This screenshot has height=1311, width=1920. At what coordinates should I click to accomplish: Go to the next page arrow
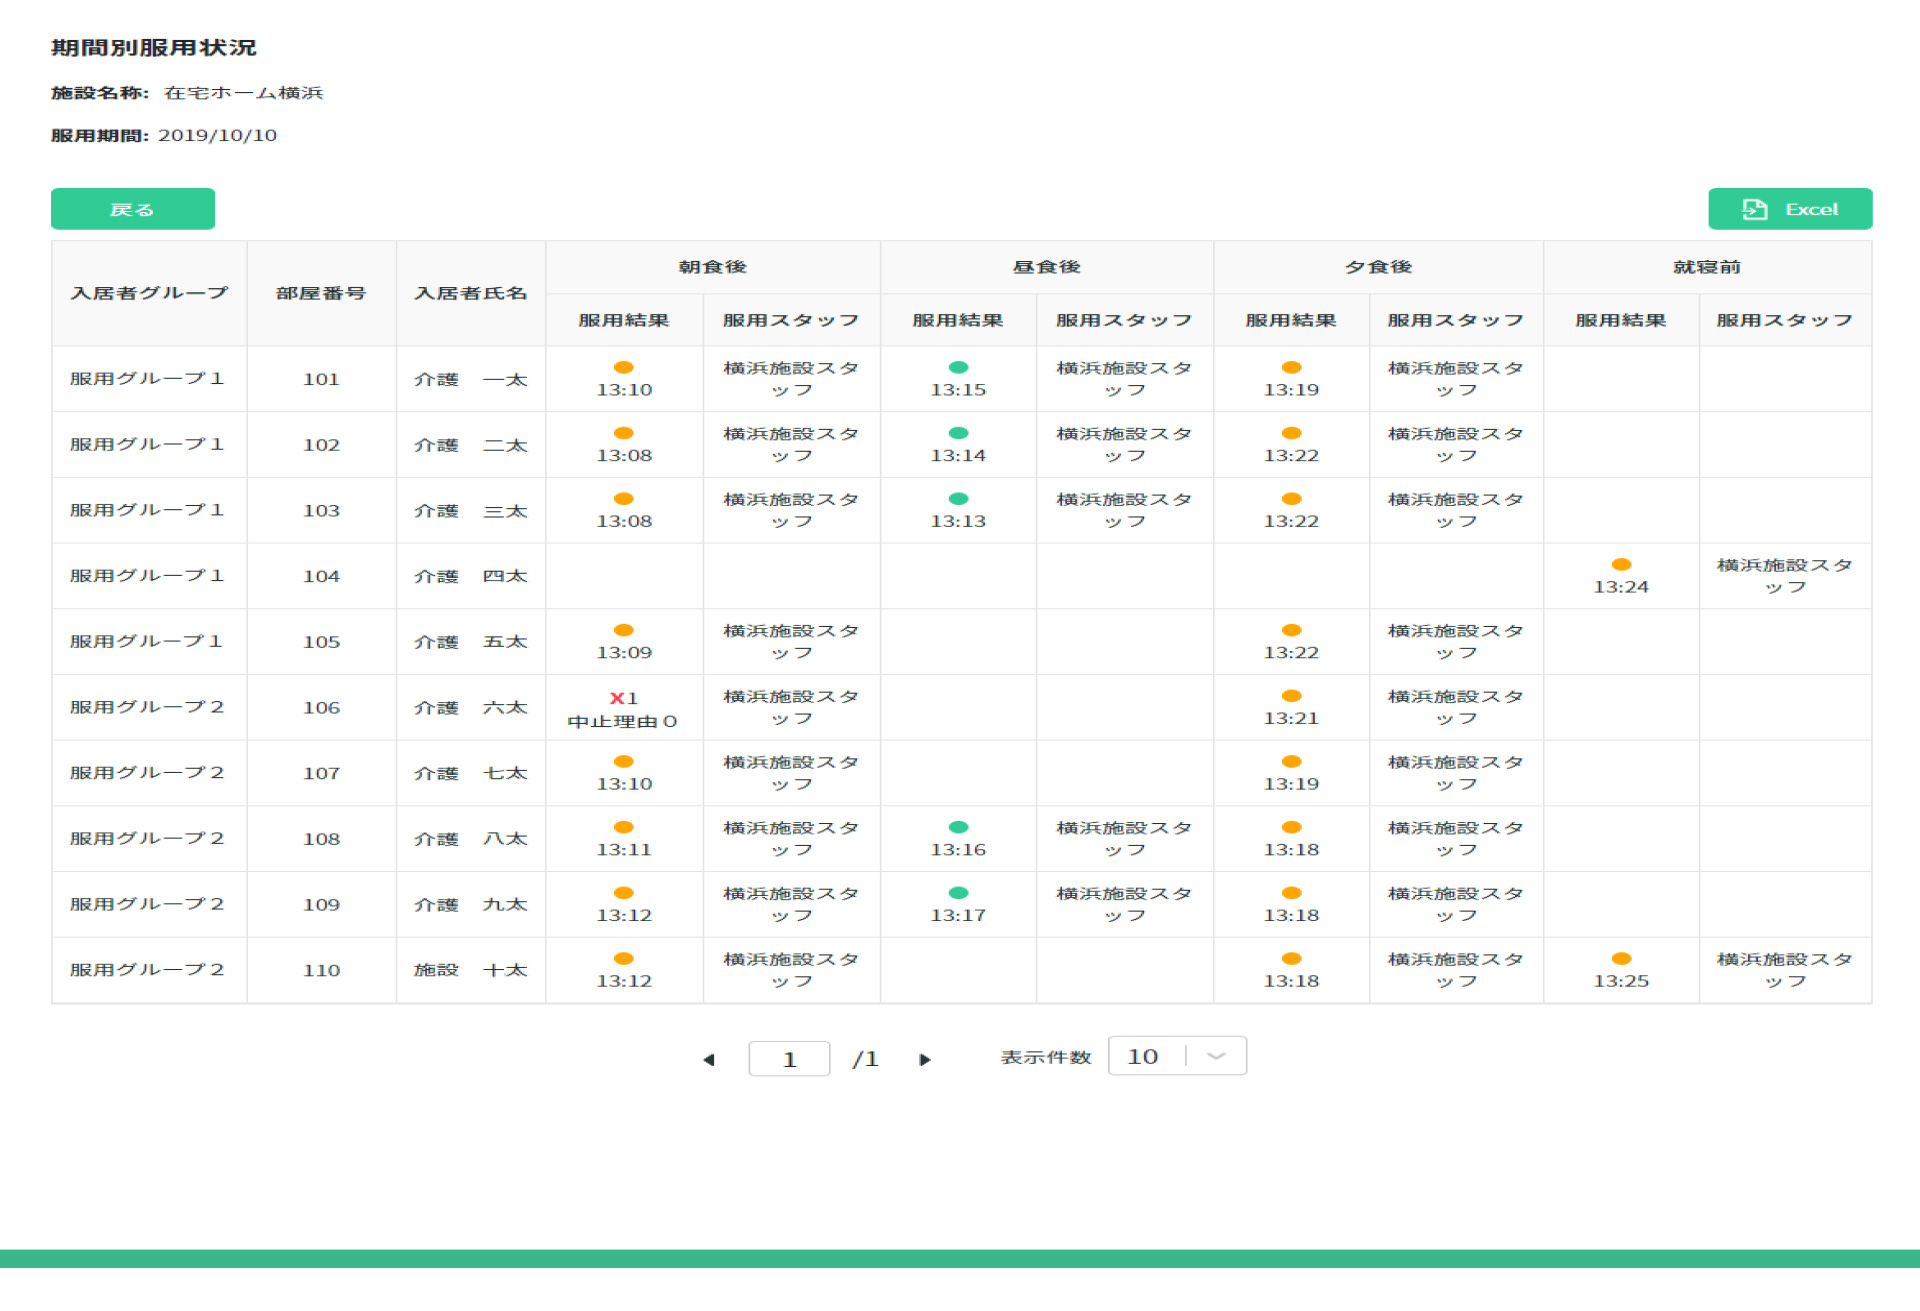pyautogui.click(x=925, y=1059)
